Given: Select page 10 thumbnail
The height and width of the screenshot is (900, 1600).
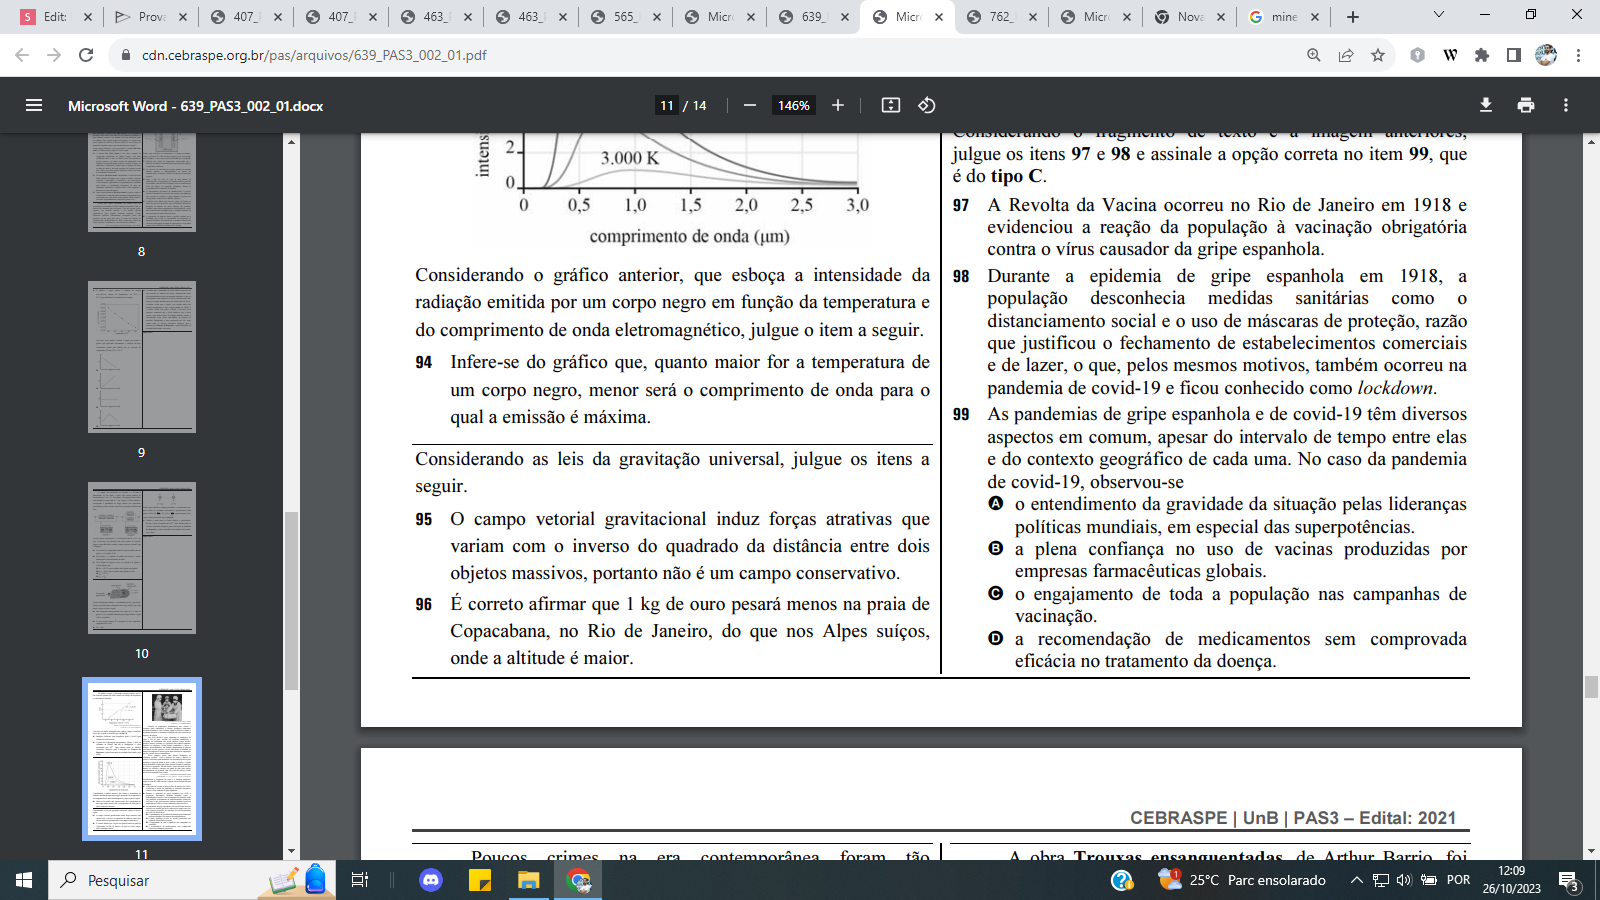Looking at the screenshot, I should pyautogui.click(x=142, y=558).
